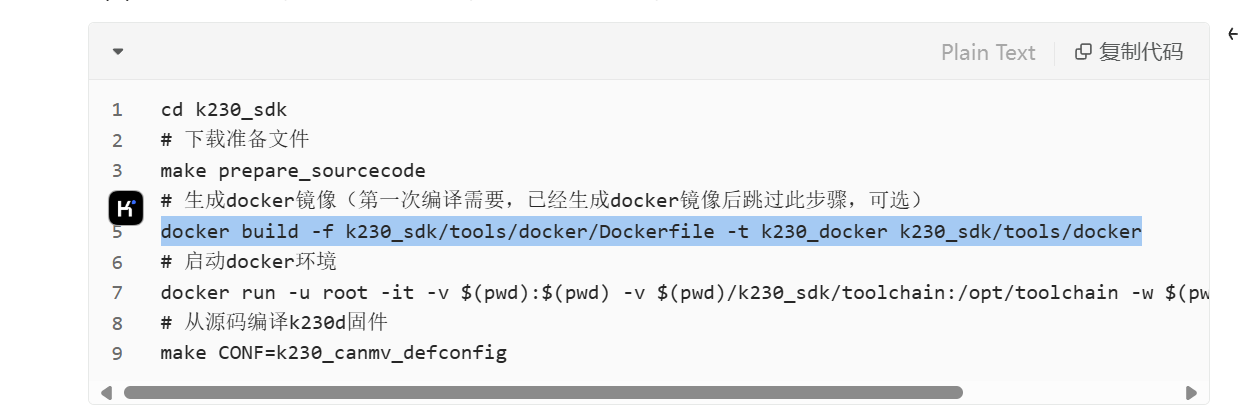This screenshot has width=1238, height=413.
Task: Click the copy icon beside 复制代码
Action: pyautogui.click(x=1082, y=52)
